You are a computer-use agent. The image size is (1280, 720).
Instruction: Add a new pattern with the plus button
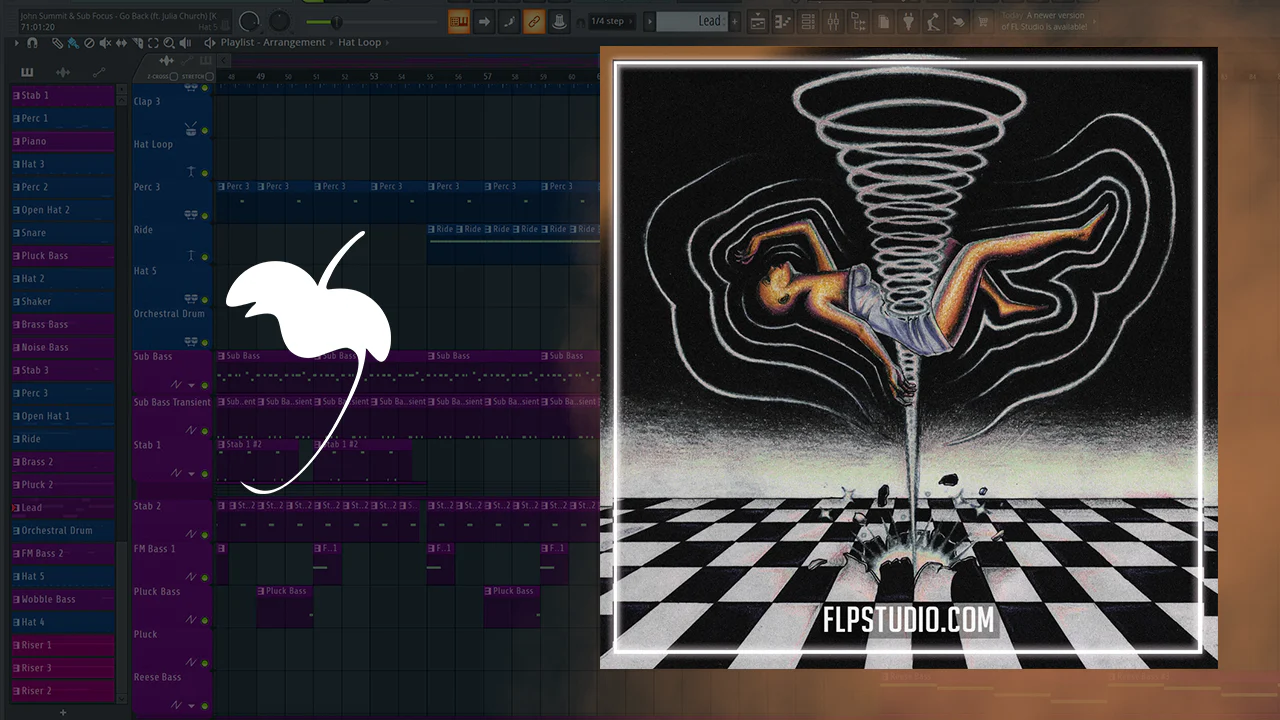click(x=735, y=21)
